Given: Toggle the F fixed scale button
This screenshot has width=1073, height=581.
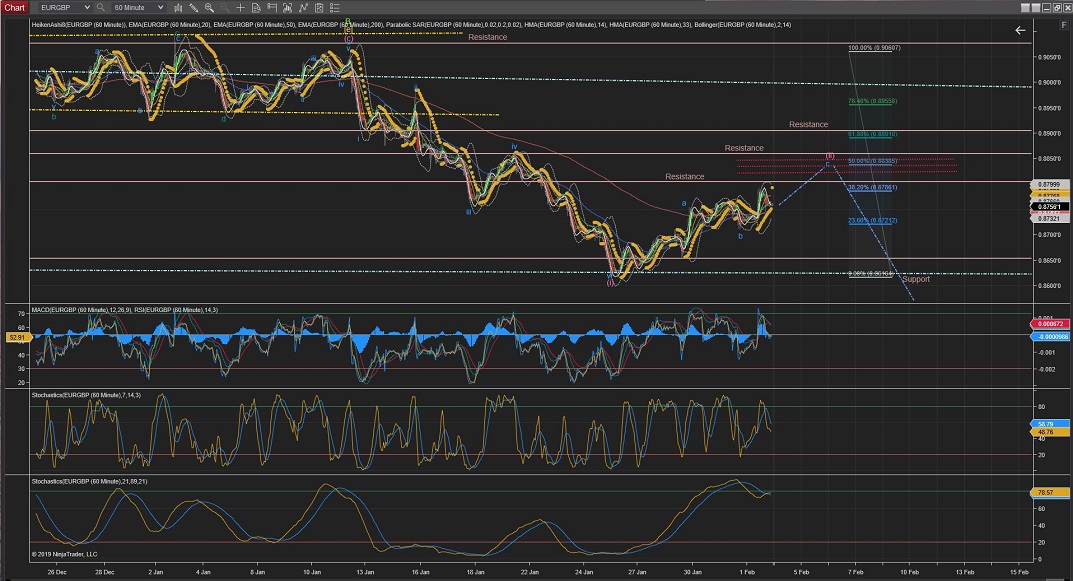Looking at the screenshot, I should tap(1063, 25).
